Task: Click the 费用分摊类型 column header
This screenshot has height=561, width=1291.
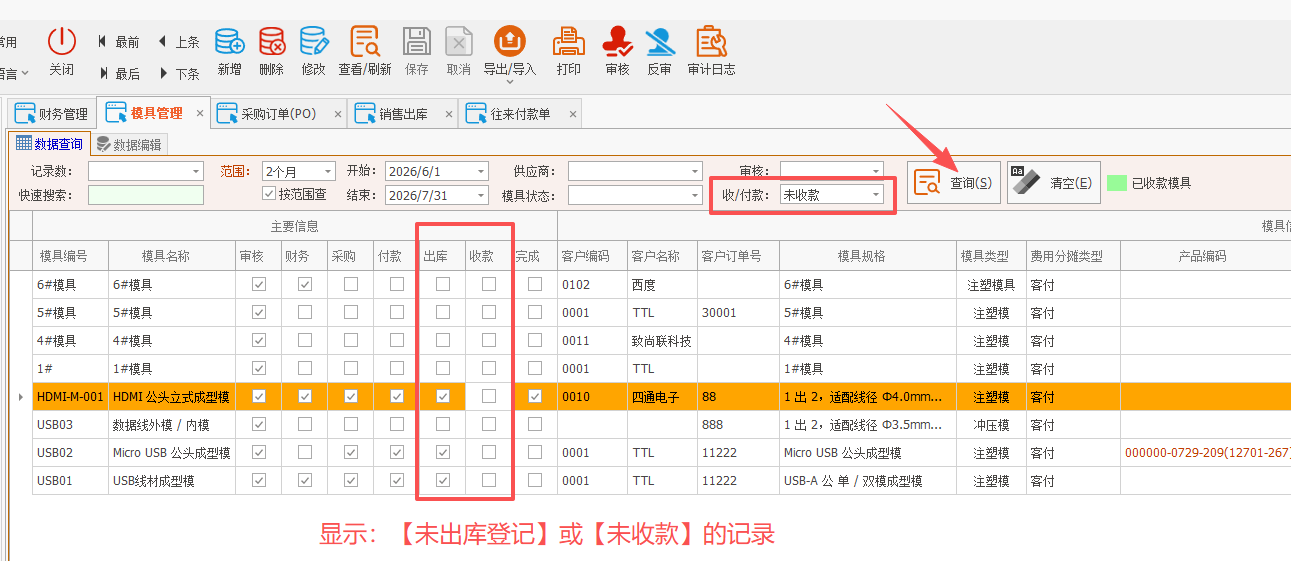Action: click(1073, 256)
